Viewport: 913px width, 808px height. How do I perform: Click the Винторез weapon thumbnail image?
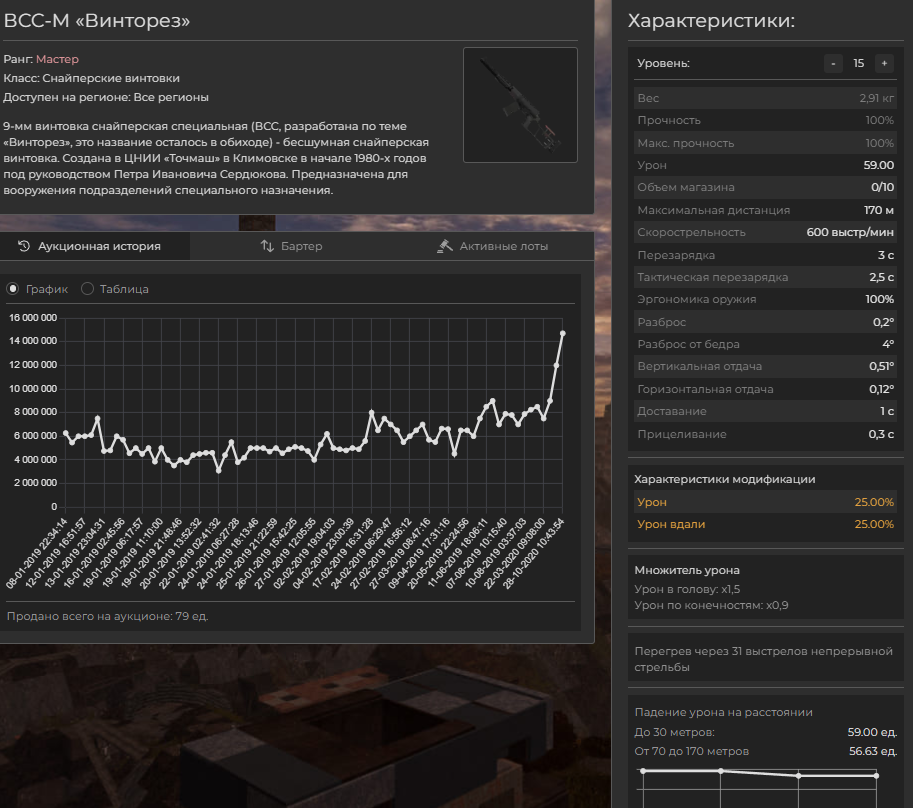tap(520, 104)
